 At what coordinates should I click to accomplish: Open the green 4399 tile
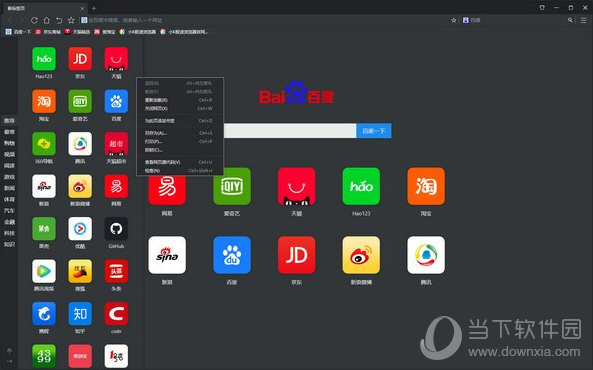pos(44,356)
